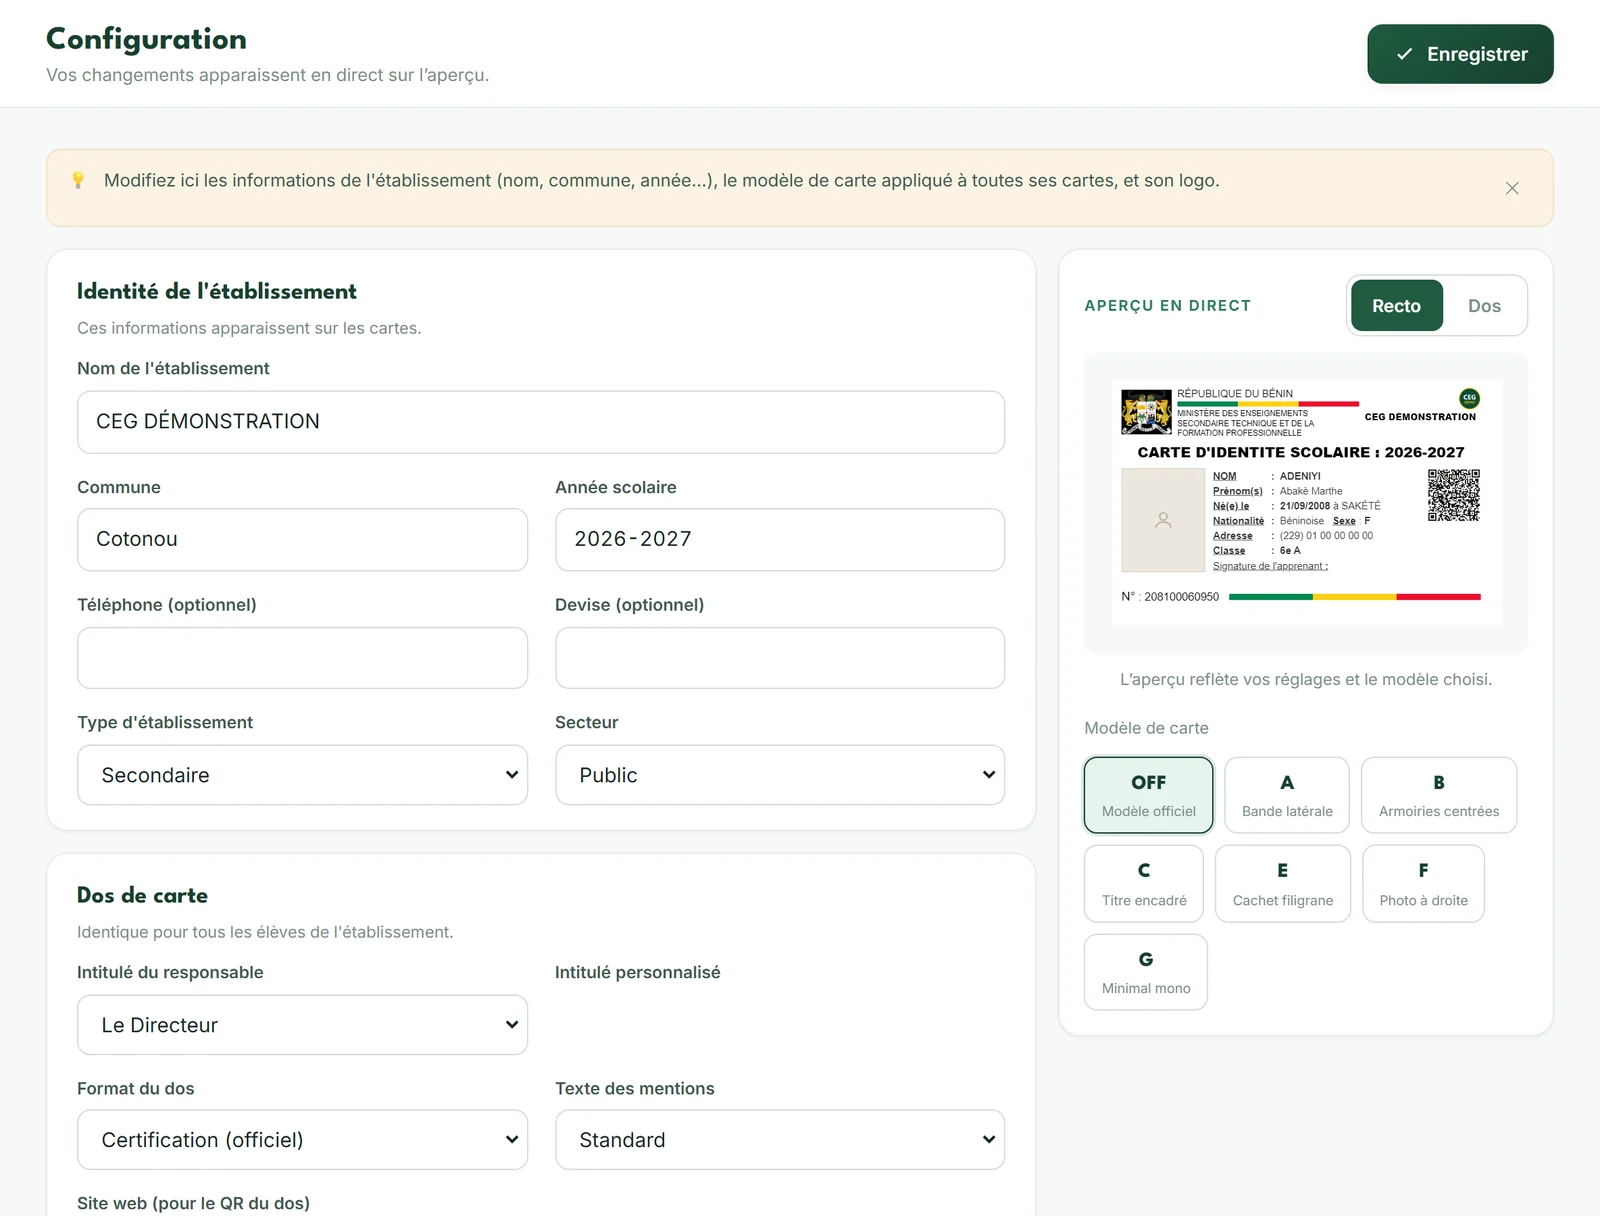Dismiss the yellow info banner
Image resolution: width=1600 pixels, height=1216 pixels.
[1512, 188]
